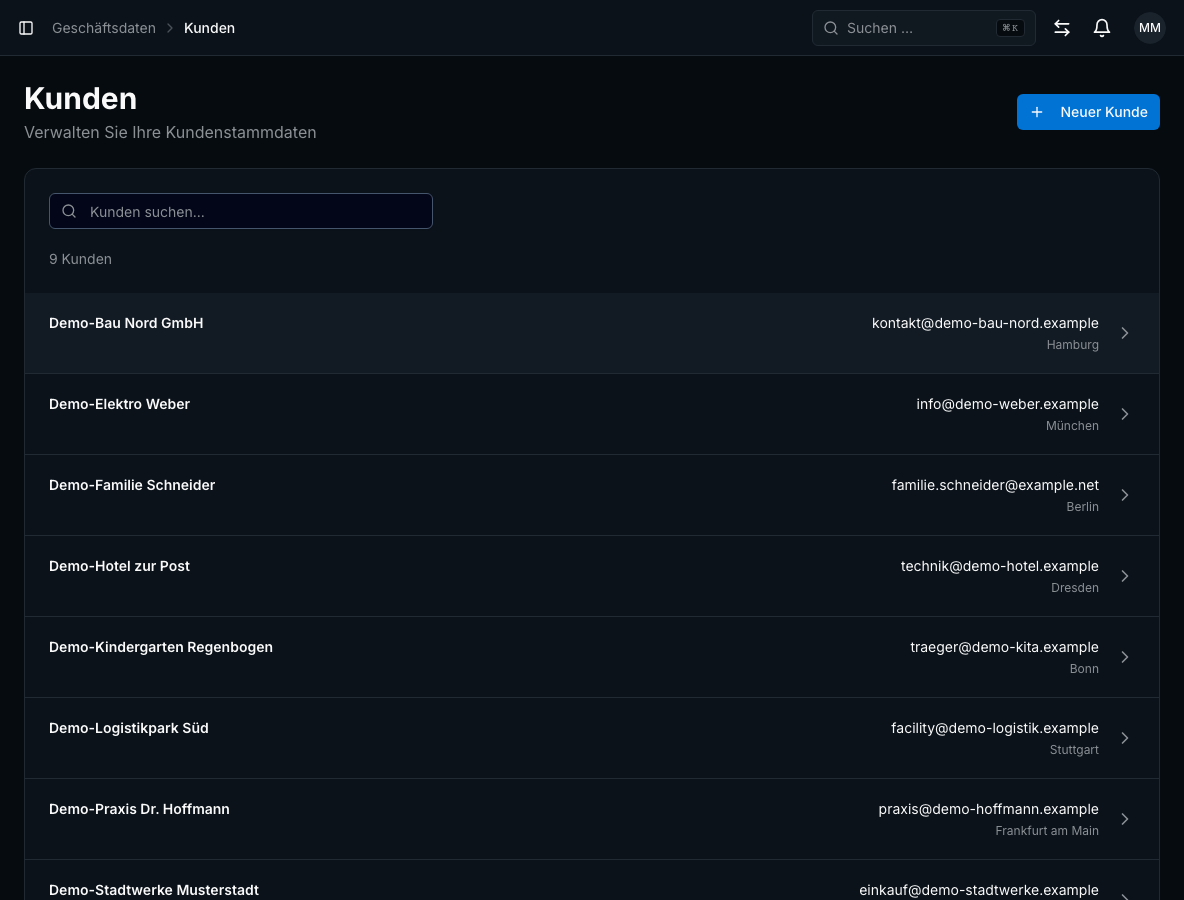
Task: Click the einkauf@demo-stadtwerke.example email
Action: point(979,890)
